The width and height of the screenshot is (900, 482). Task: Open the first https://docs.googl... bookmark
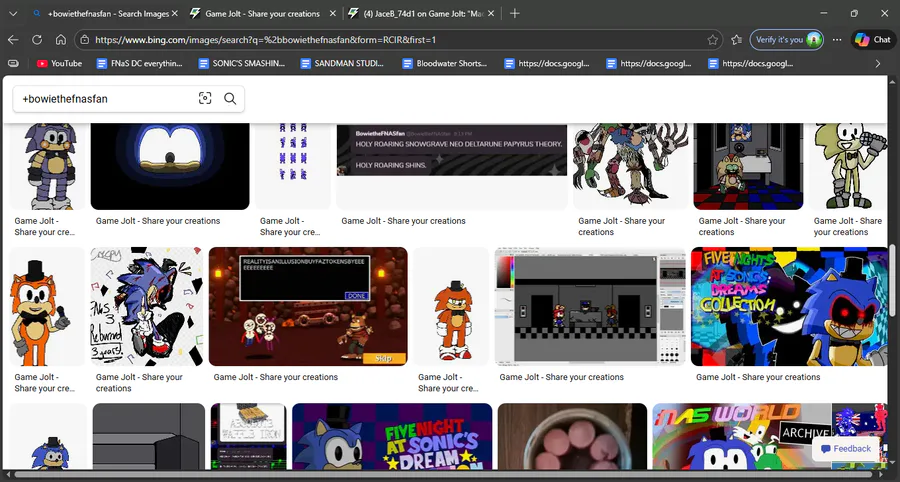click(547, 63)
